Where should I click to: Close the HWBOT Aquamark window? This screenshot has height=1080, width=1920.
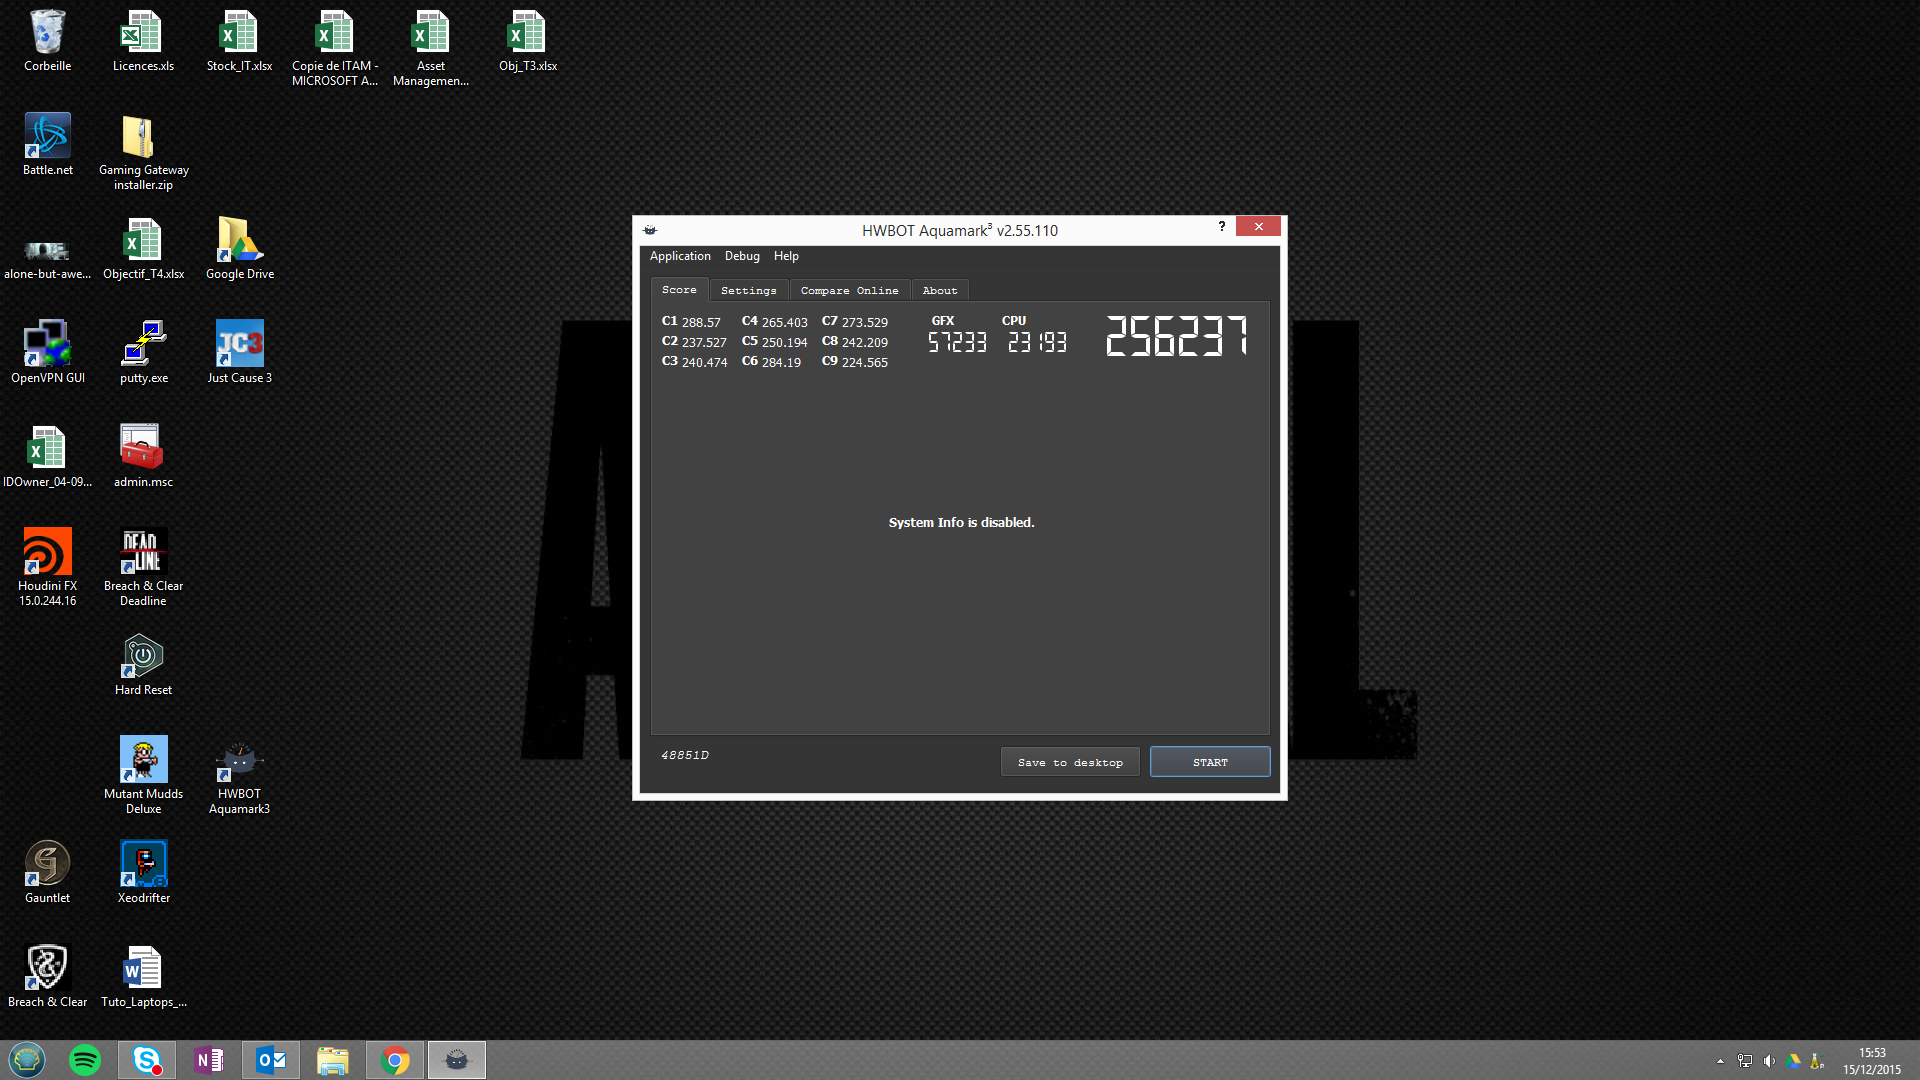[1258, 227]
